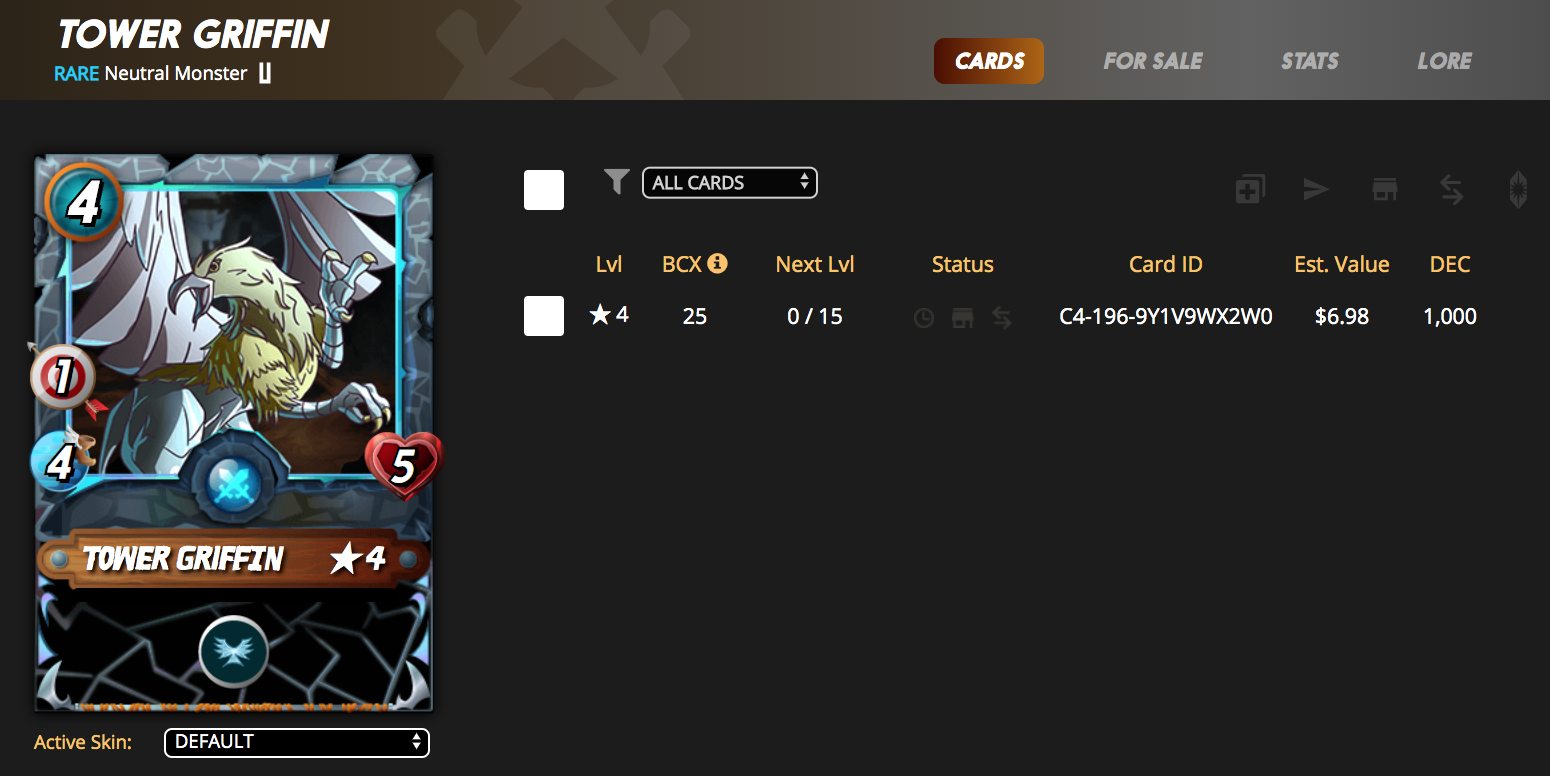
Task: Open the Active Skin DEFAULT dropdown
Action: click(x=296, y=742)
